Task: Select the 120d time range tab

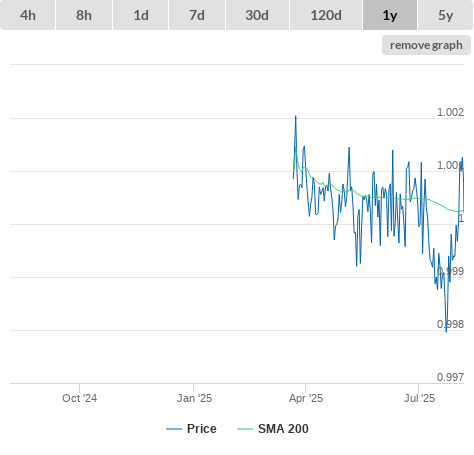Action: tap(326, 15)
